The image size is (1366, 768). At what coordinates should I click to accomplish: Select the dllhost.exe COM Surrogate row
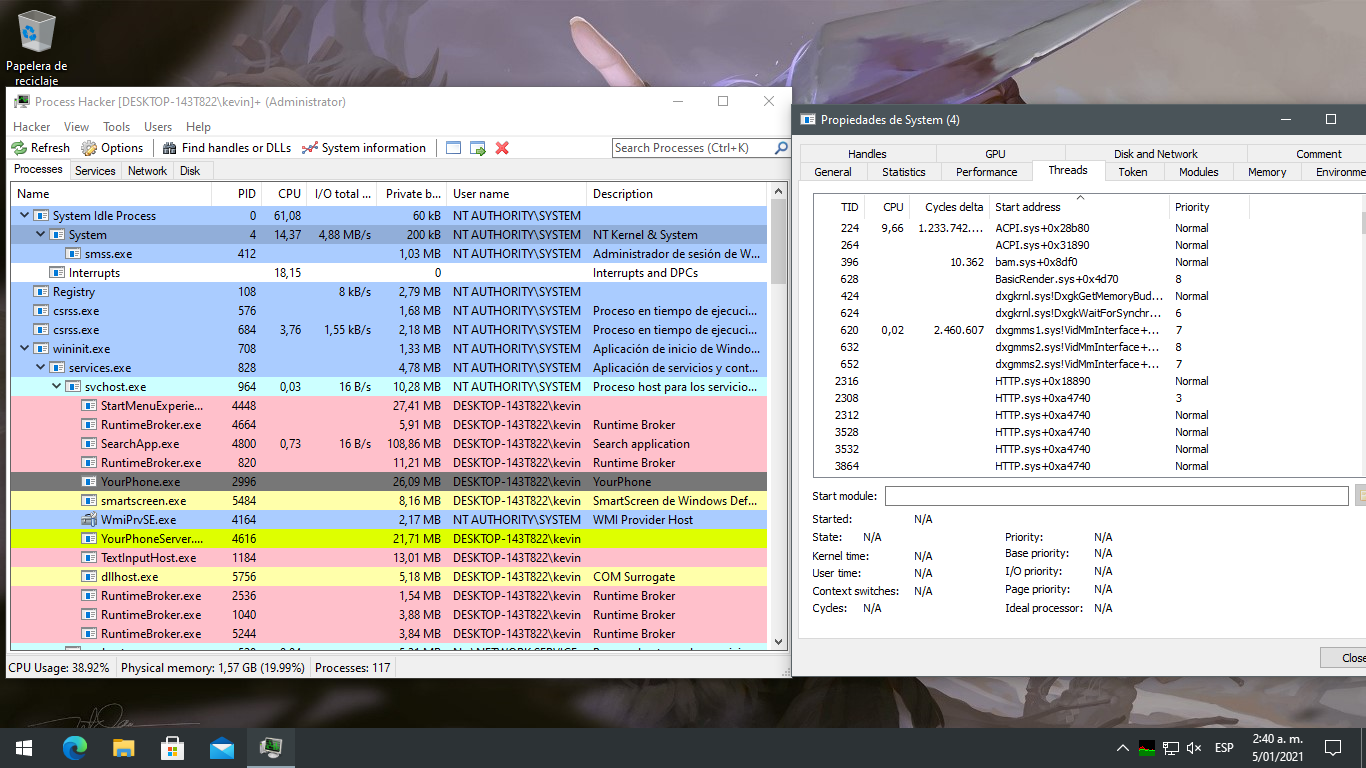pos(389,577)
